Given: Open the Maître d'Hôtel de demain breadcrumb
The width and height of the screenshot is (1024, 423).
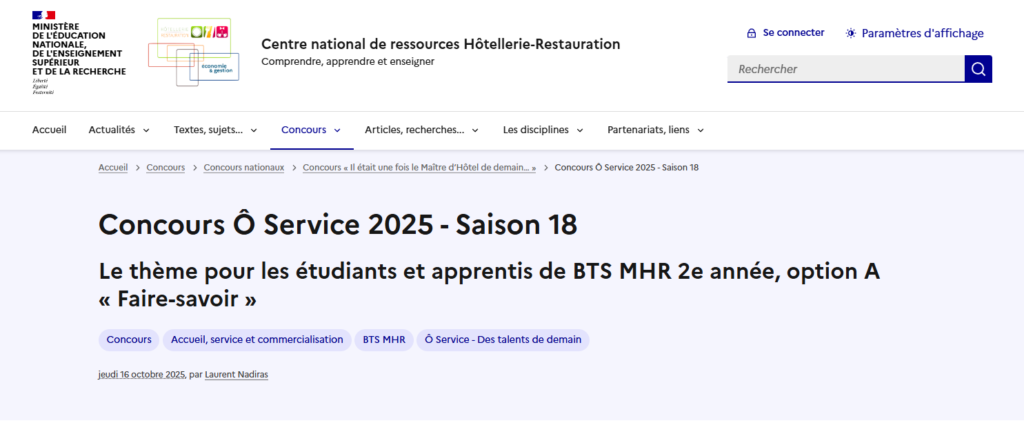Looking at the screenshot, I should [x=419, y=167].
